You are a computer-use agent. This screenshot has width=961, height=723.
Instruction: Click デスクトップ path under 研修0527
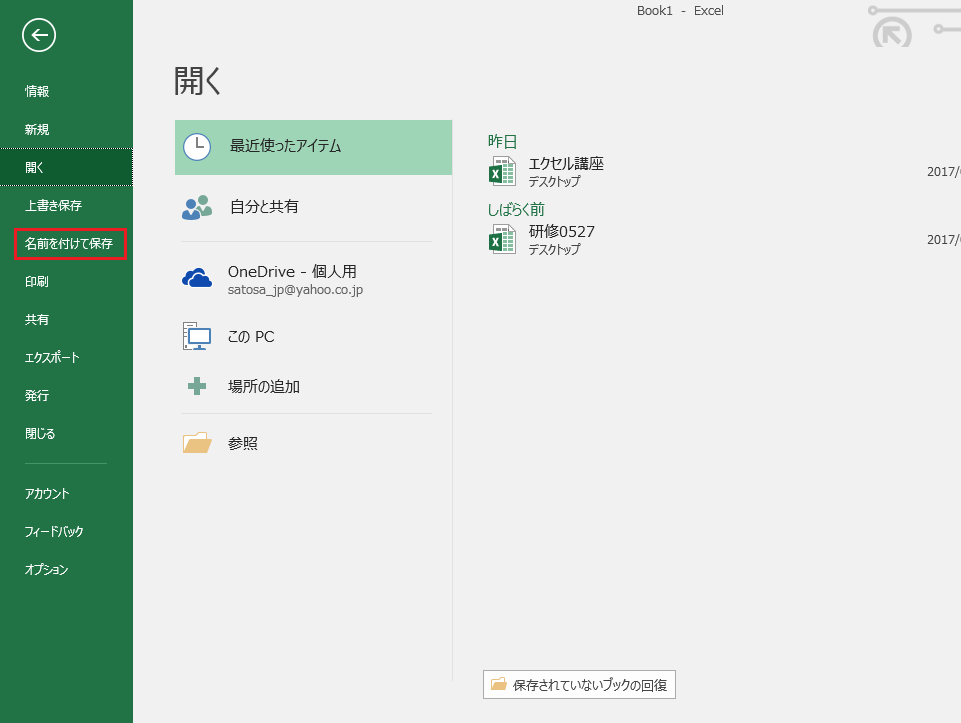pos(554,249)
